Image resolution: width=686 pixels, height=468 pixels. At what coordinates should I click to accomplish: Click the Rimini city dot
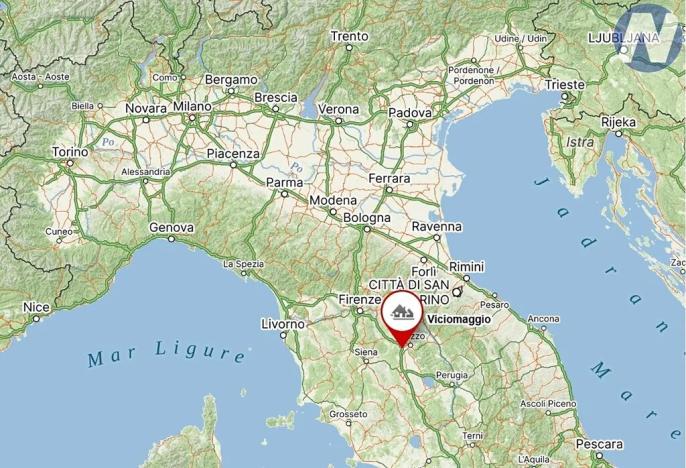tap(466, 278)
